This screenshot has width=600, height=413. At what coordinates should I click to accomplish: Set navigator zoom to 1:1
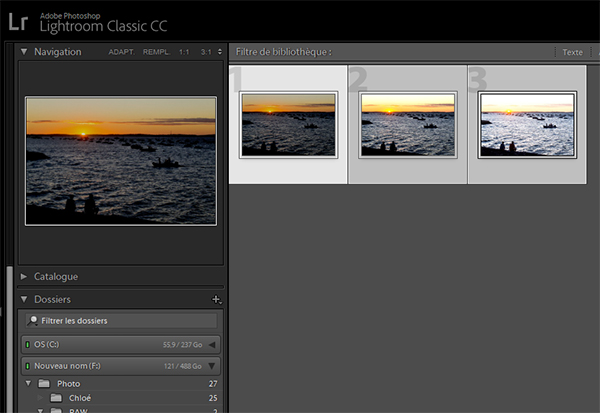tap(184, 52)
